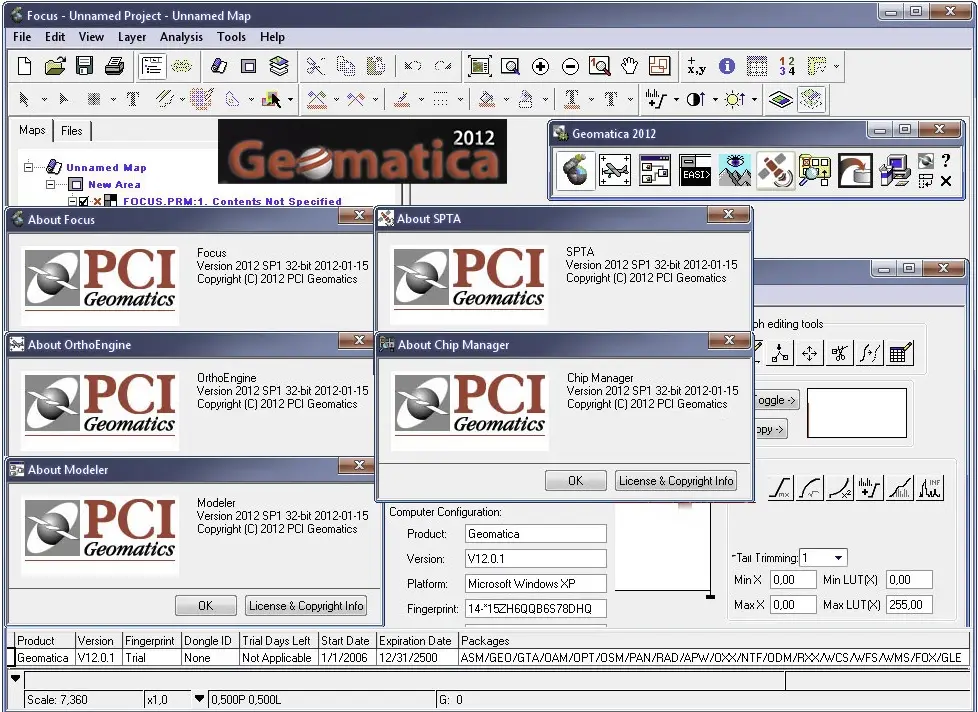Save the project with the floppy icon
Screen dimensions: 978x712
click(84, 66)
